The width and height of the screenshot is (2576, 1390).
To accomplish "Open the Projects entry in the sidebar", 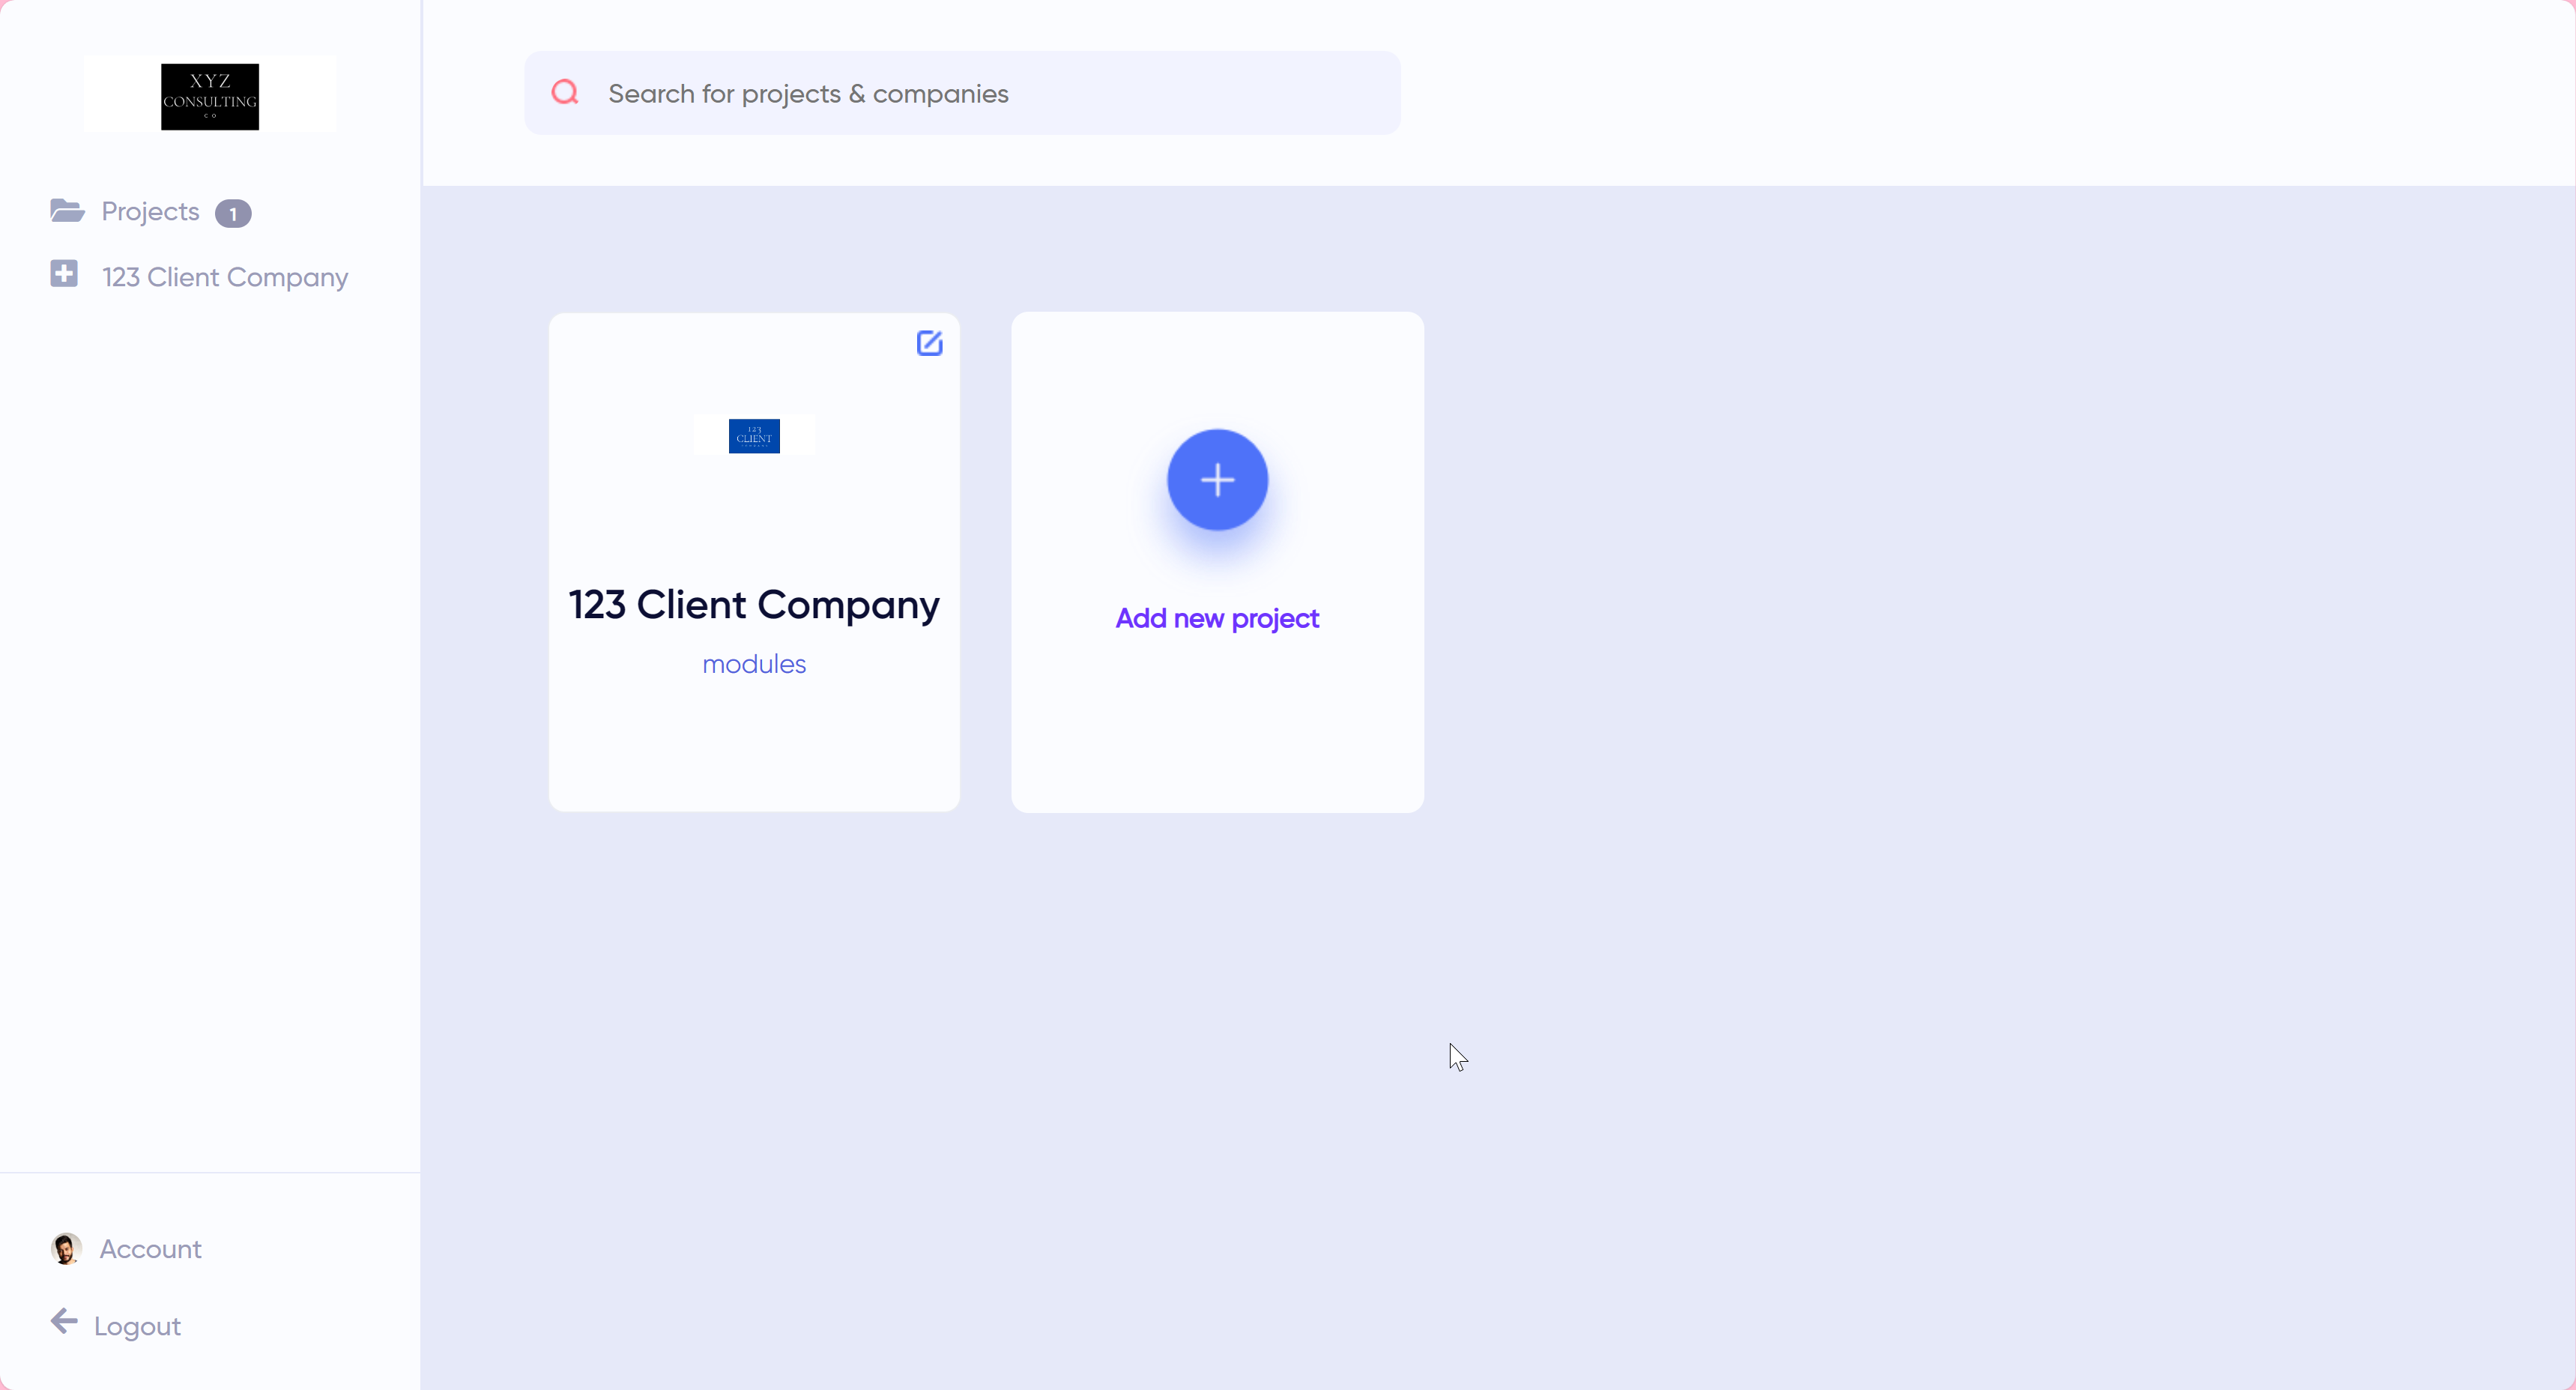I will tap(150, 211).
